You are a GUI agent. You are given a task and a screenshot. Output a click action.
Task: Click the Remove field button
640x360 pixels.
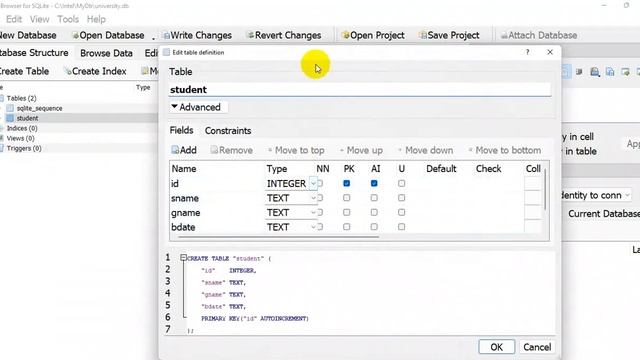pos(231,150)
